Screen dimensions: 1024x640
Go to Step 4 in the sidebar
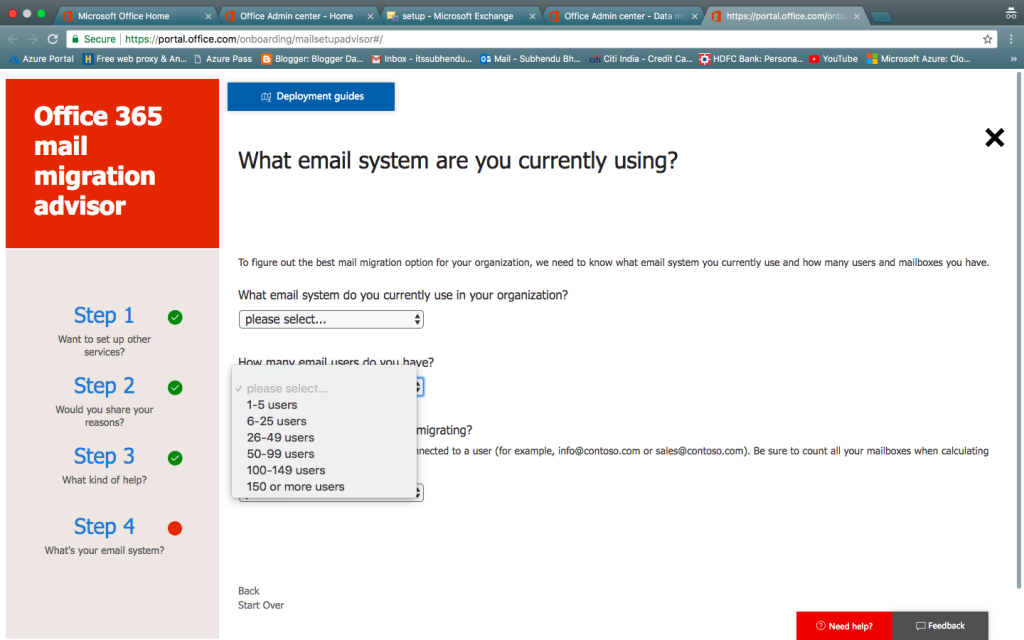pyautogui.click(x=104, y=527)
